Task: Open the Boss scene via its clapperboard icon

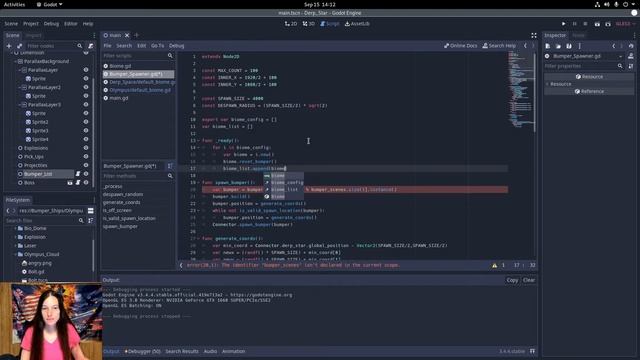Action: [x=70, y=182]
